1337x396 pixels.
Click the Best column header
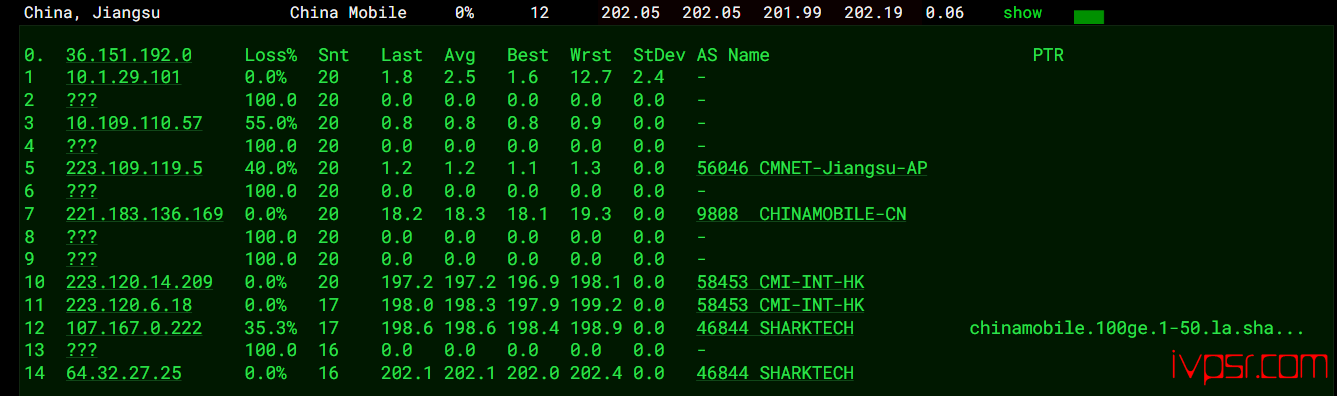click(528, 56)
